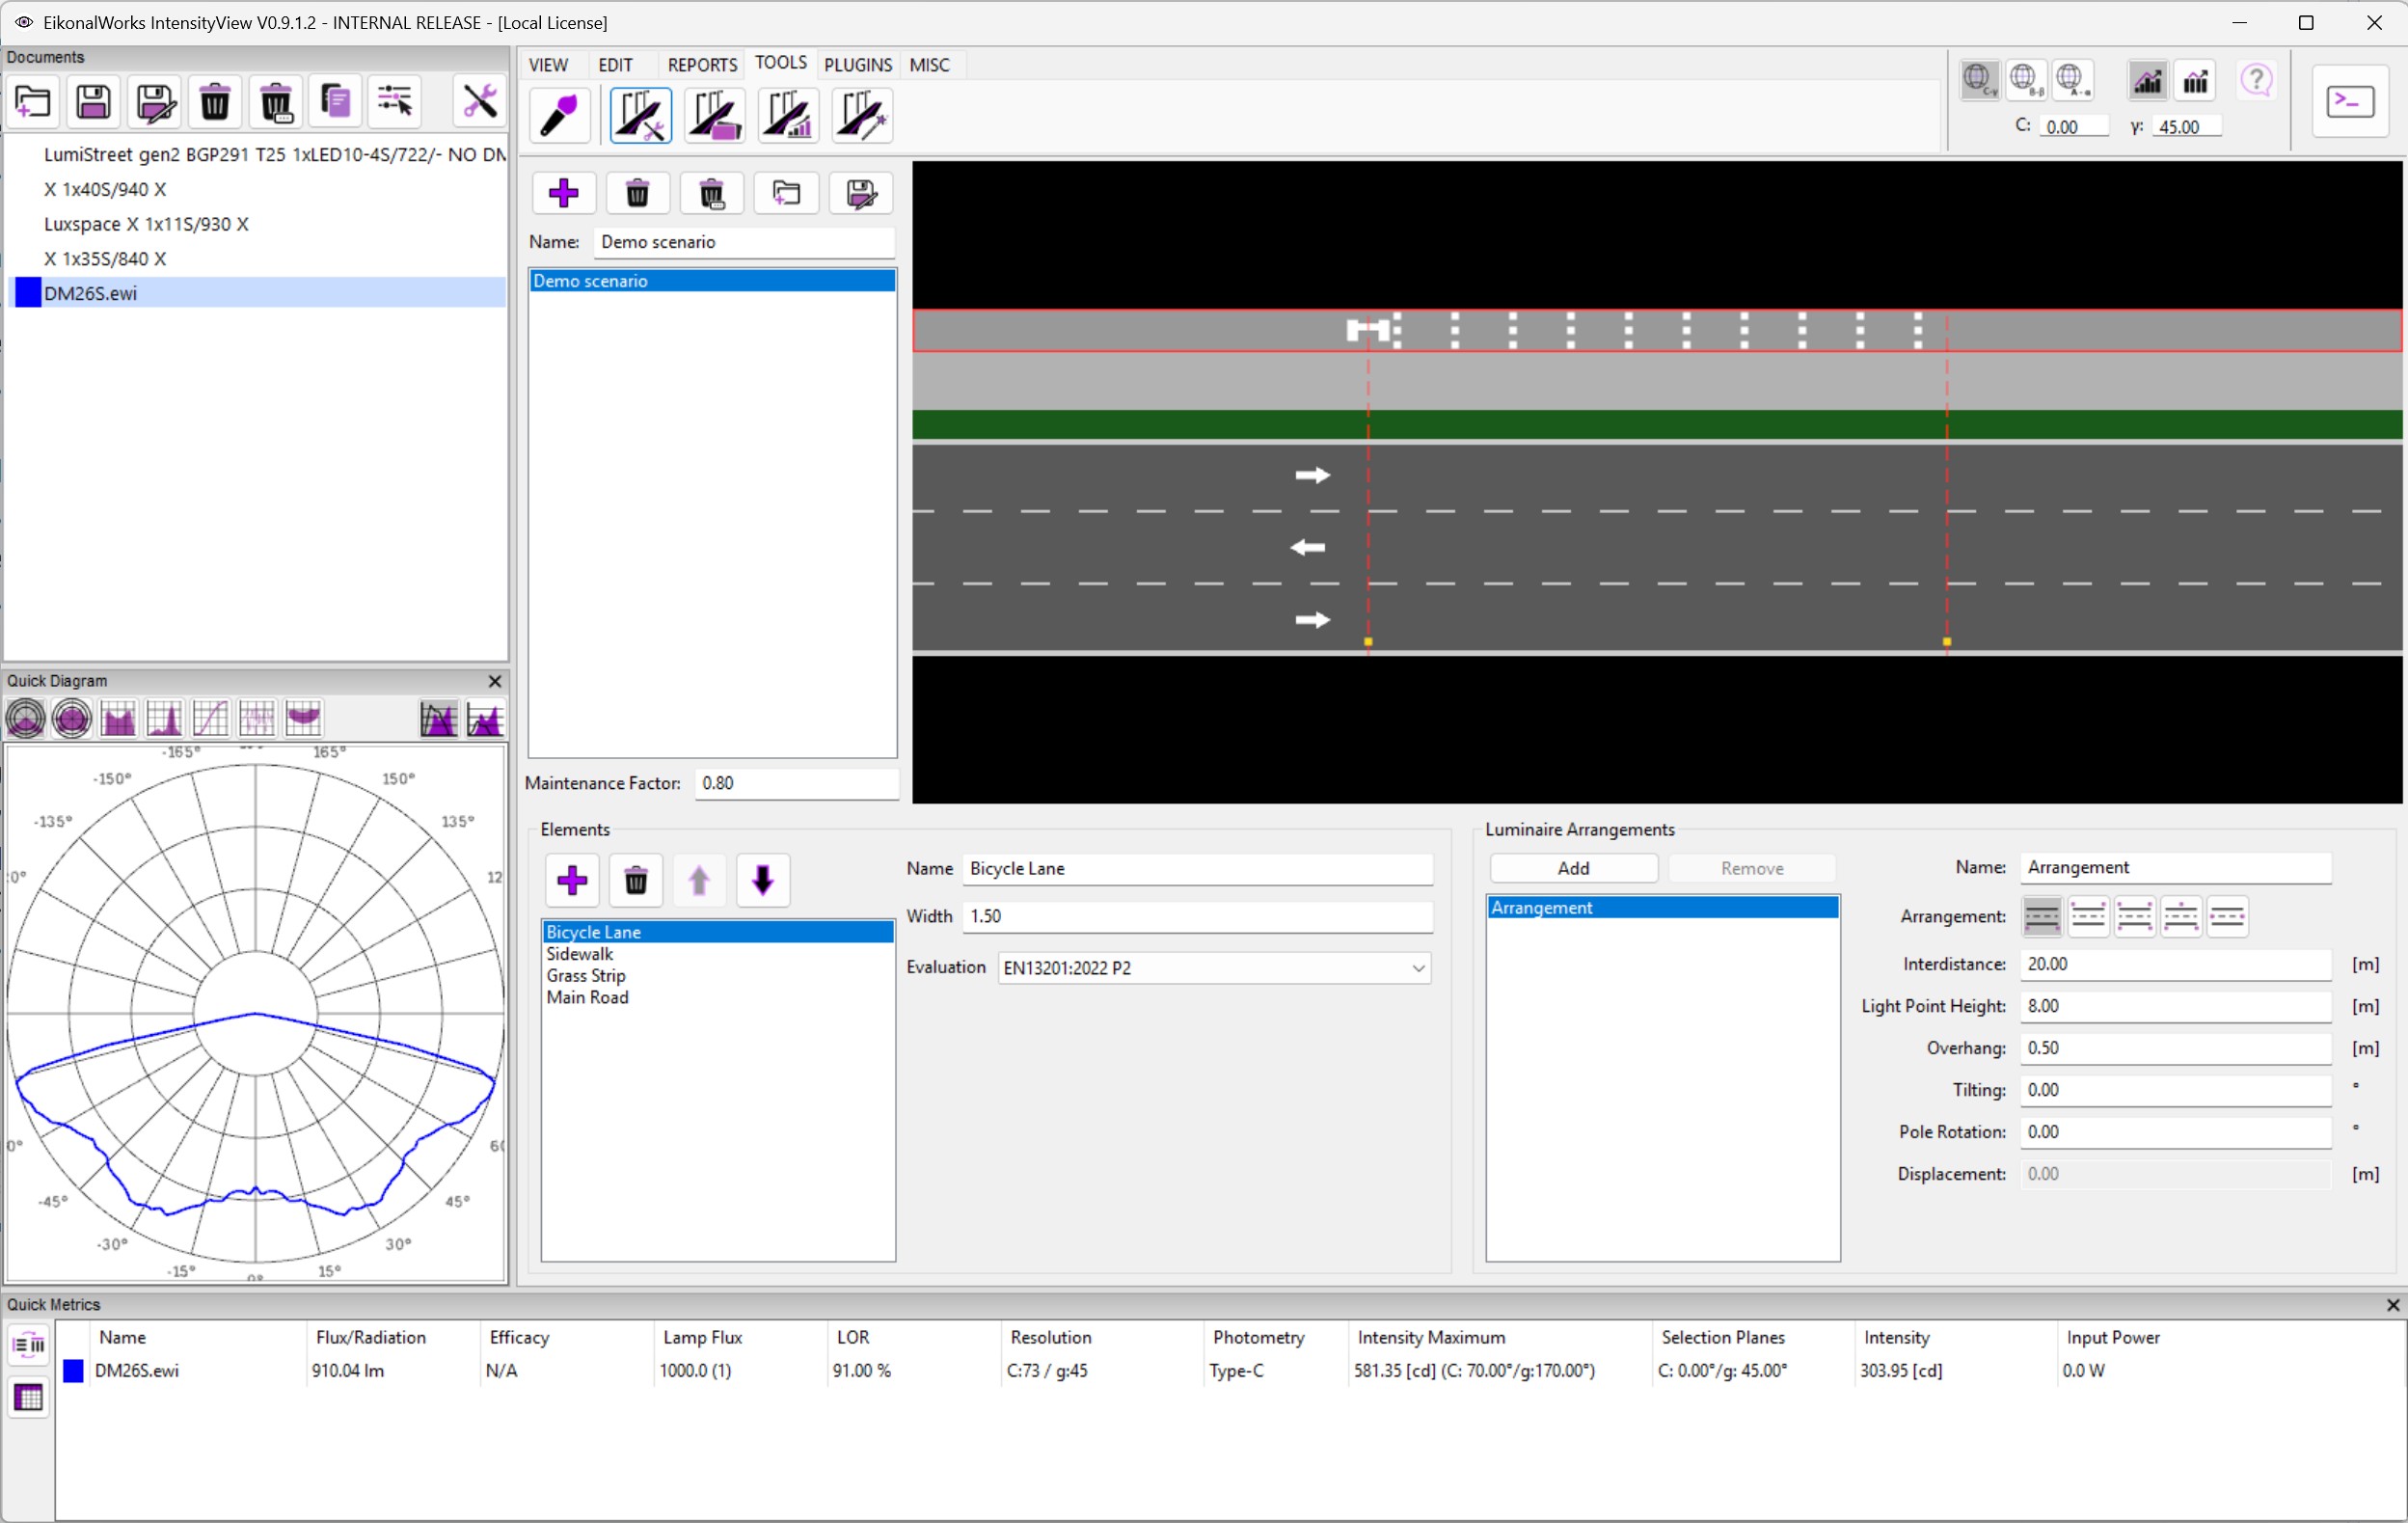Click the road scenario folder icon
Screen dimensions: 2408x1523
pyautogui.click(x=714, y=116)
